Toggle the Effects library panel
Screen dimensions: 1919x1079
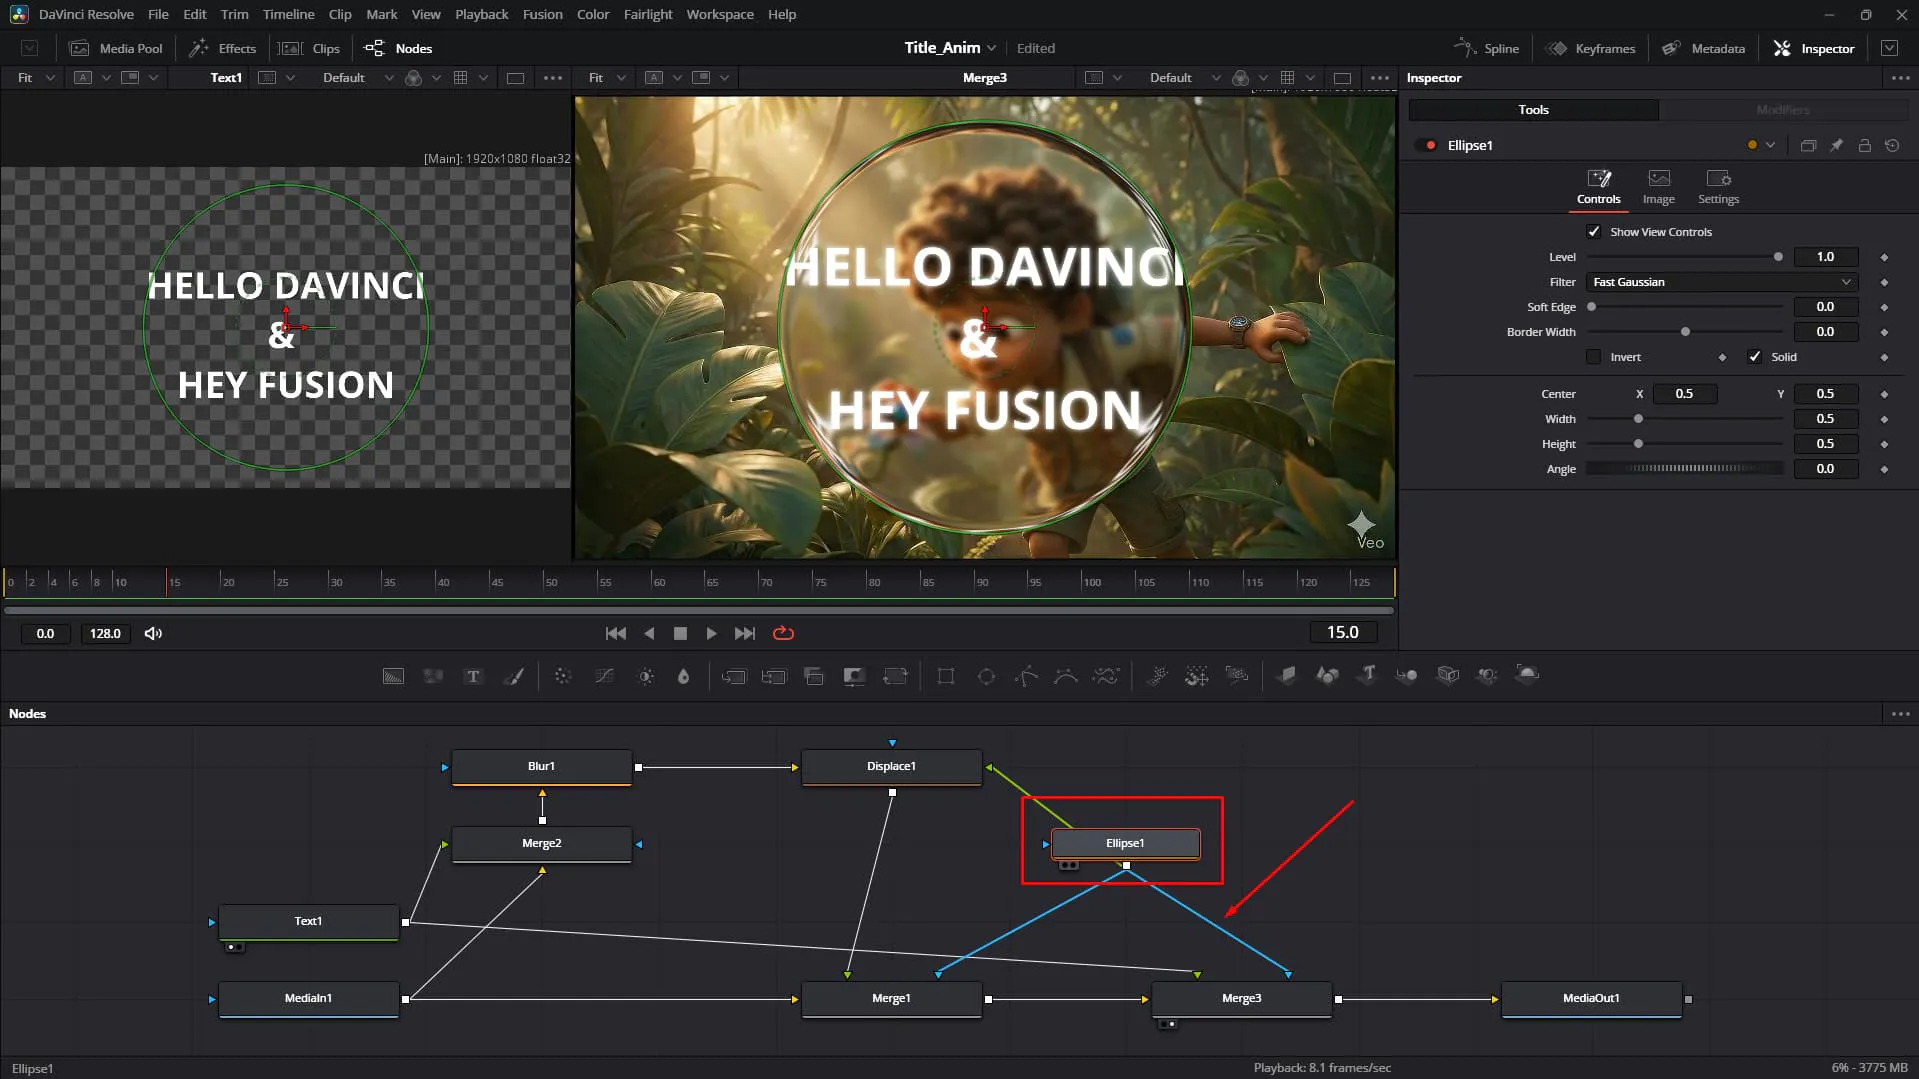pos(223,48)
